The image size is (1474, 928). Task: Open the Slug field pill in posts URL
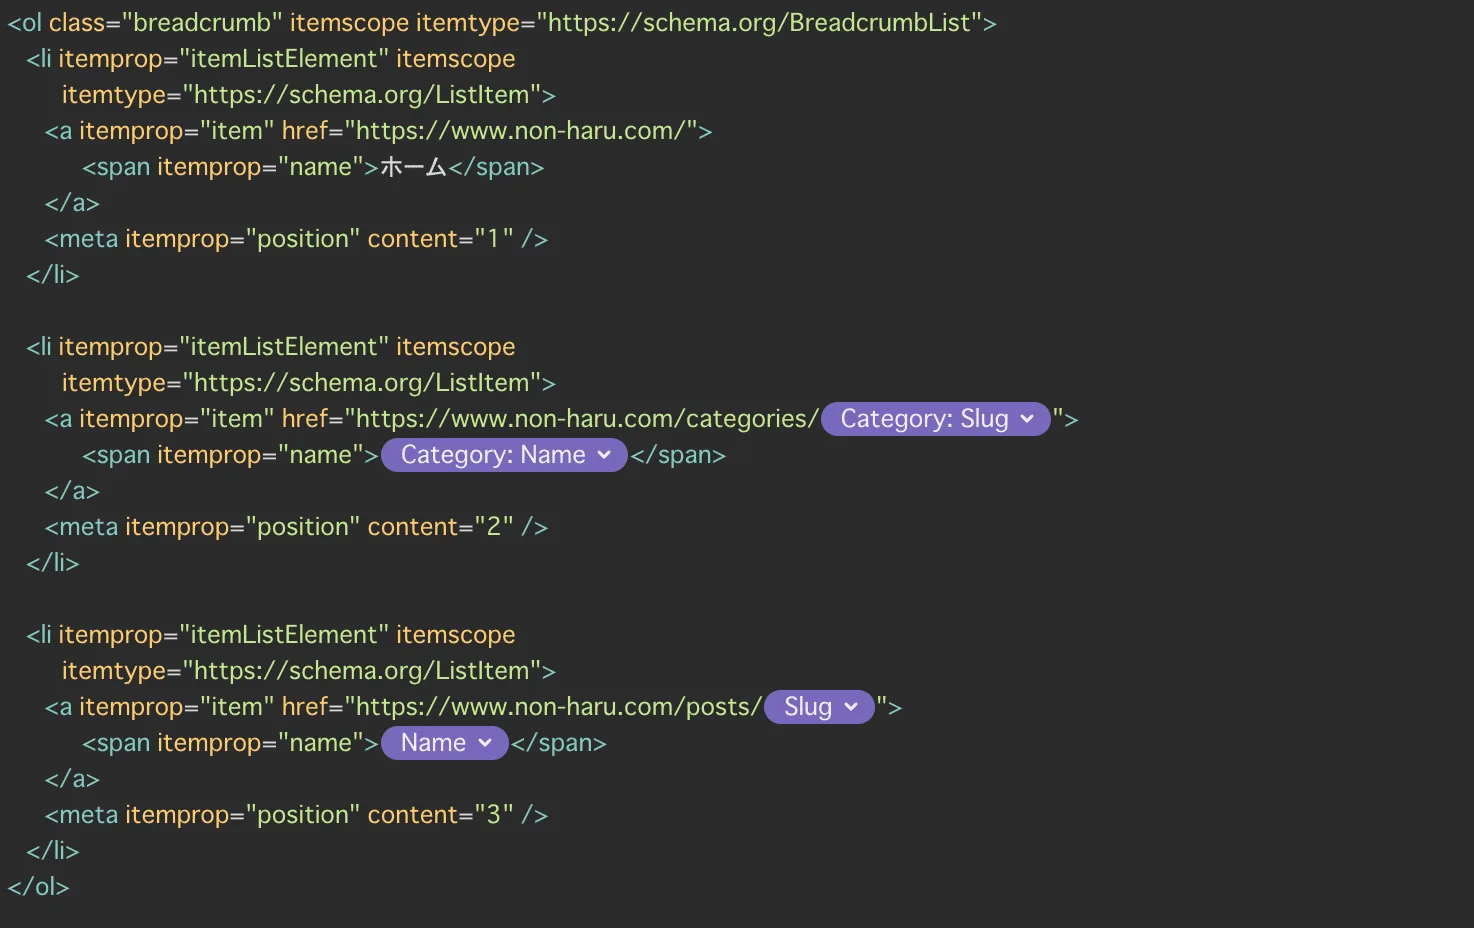click(x=819, y=707)
